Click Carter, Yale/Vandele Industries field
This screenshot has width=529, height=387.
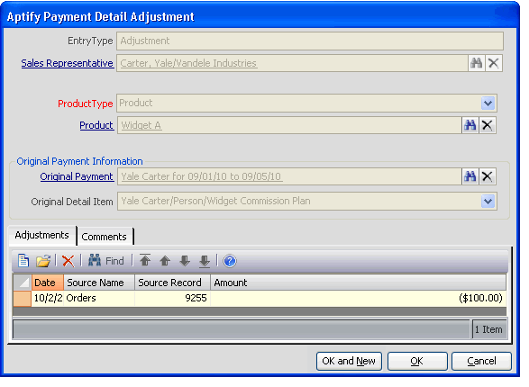292,63
